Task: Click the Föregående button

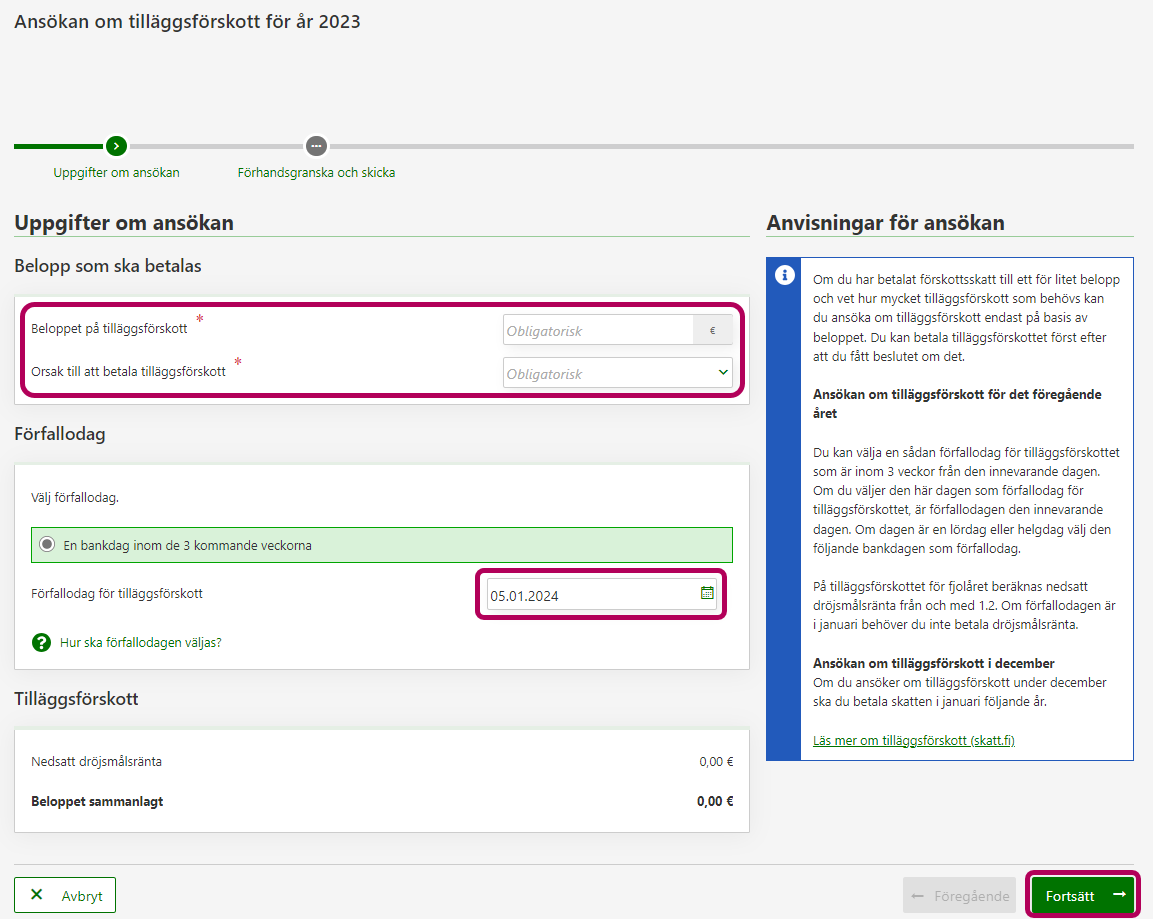Action: pos(959,896)
